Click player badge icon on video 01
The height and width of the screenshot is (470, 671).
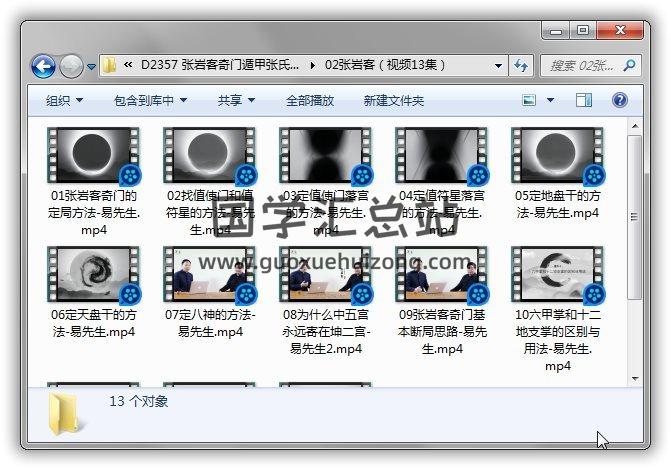(130, 175)
